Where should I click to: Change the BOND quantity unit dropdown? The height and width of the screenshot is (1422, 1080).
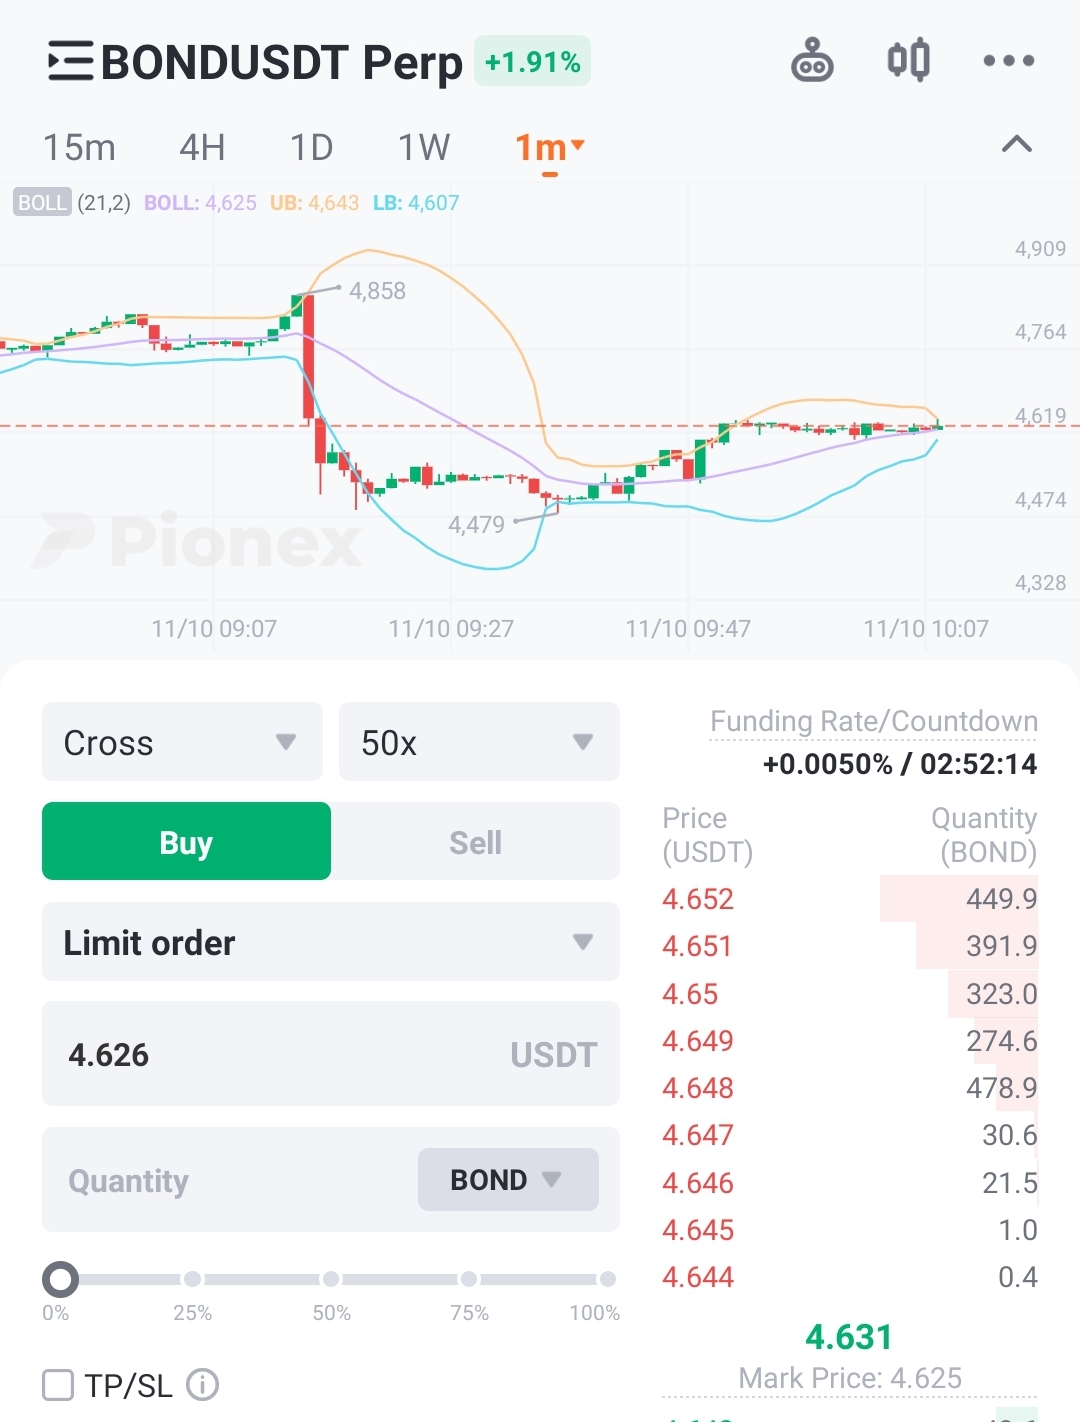pyautogui.click(x=508, y=1180)
